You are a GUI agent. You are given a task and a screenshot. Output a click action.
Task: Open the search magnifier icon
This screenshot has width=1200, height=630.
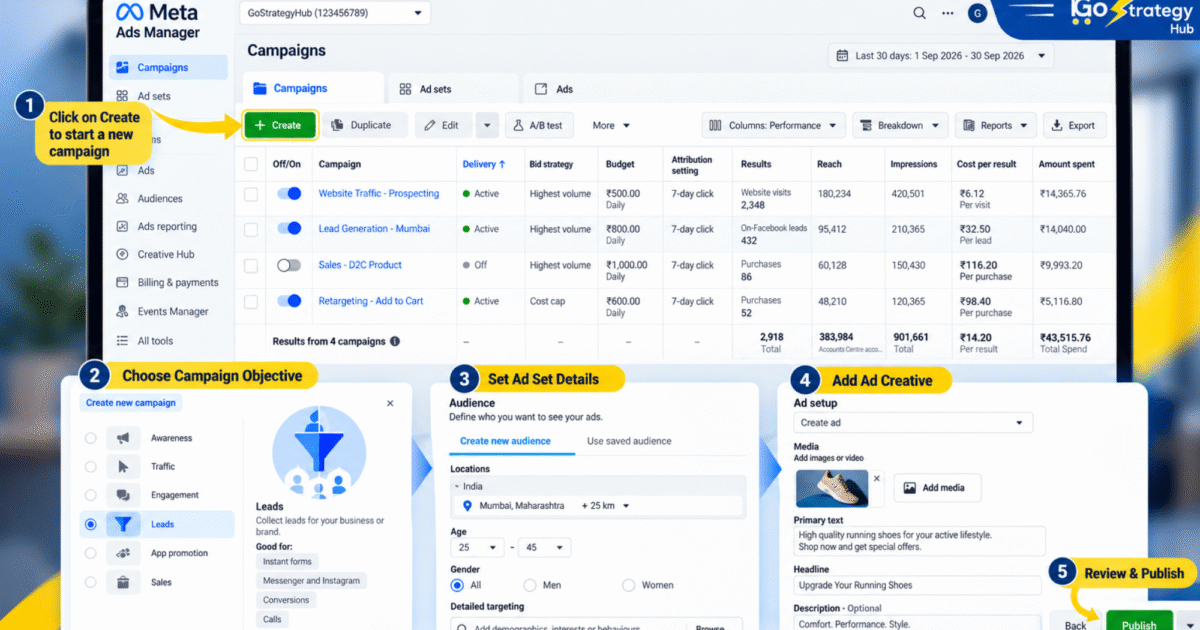(x=919, y=13)
